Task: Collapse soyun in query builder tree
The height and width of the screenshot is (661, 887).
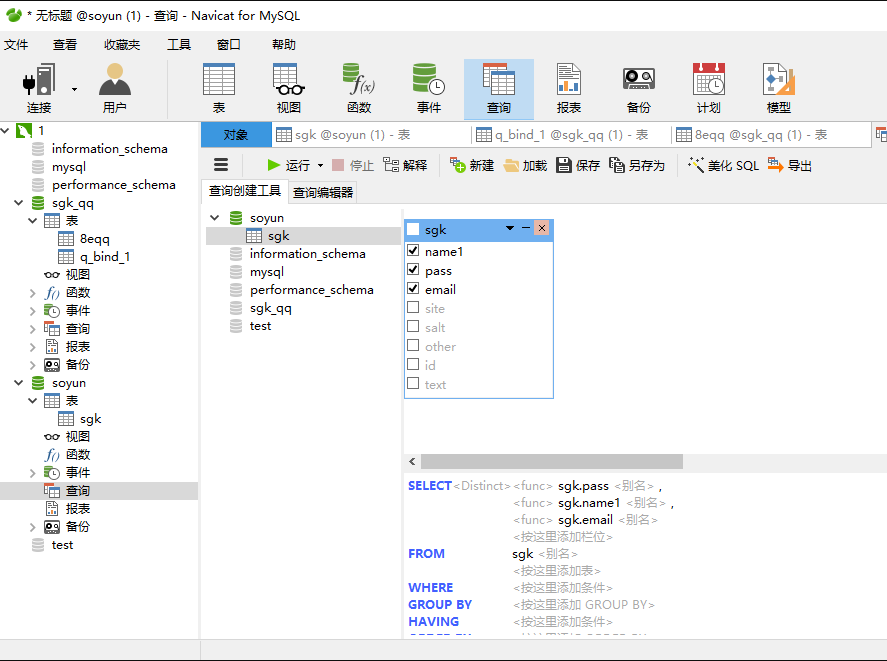Action: pos(214,217)
